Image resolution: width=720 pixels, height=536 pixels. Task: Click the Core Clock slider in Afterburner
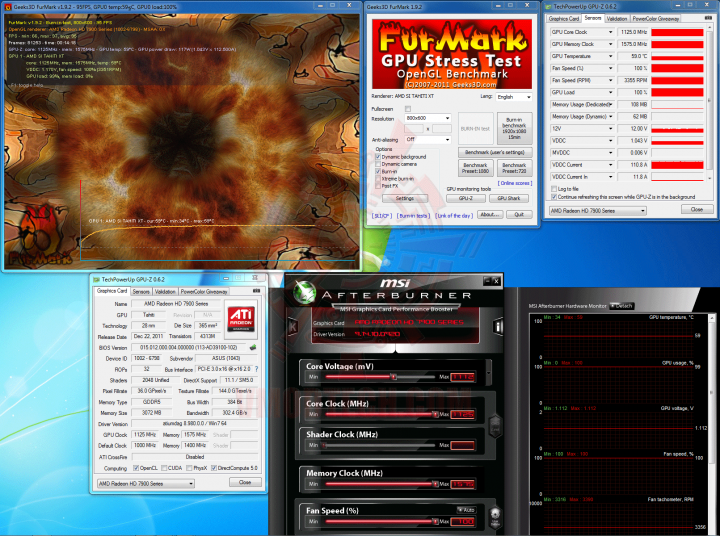pos(380,414)
